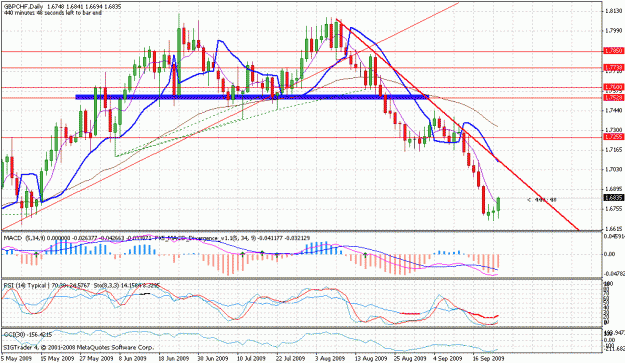Viewport: 625px width, 363px height.
Task: Click the 1.7440 price scale value
Action: (x=613, y=110)
